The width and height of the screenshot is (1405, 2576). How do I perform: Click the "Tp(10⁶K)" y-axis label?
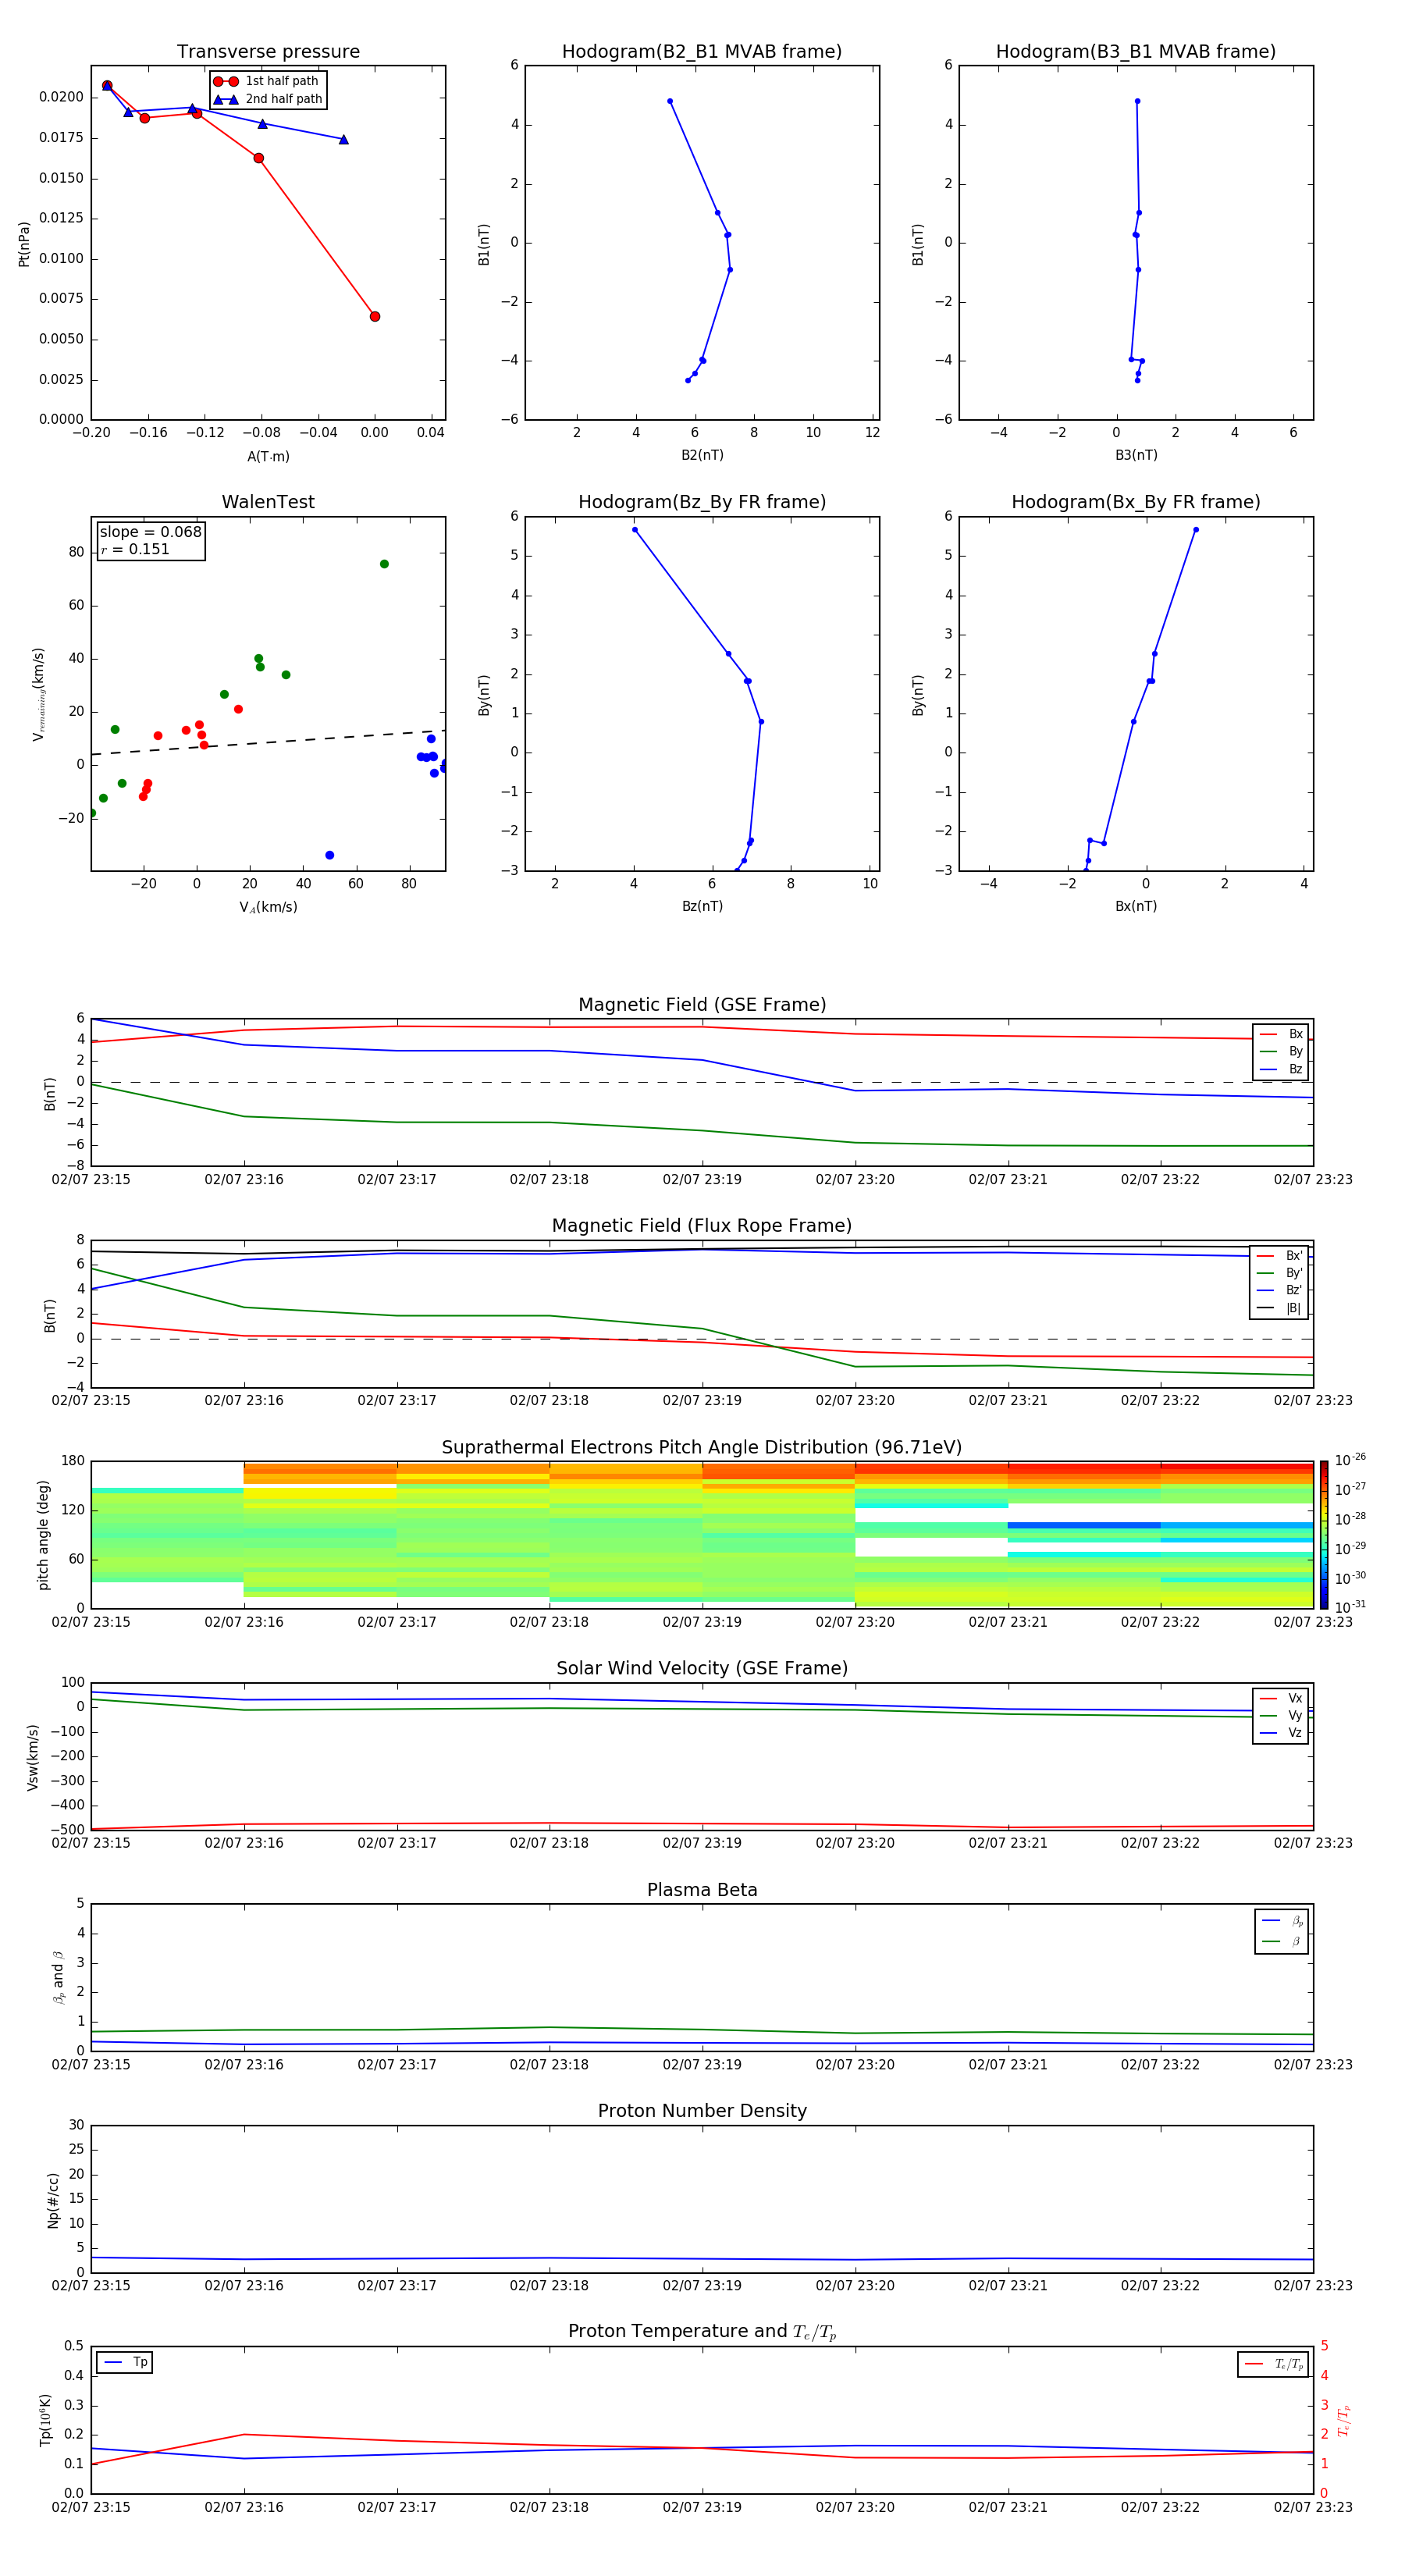pyautogui.click(x=45, y=2420)
